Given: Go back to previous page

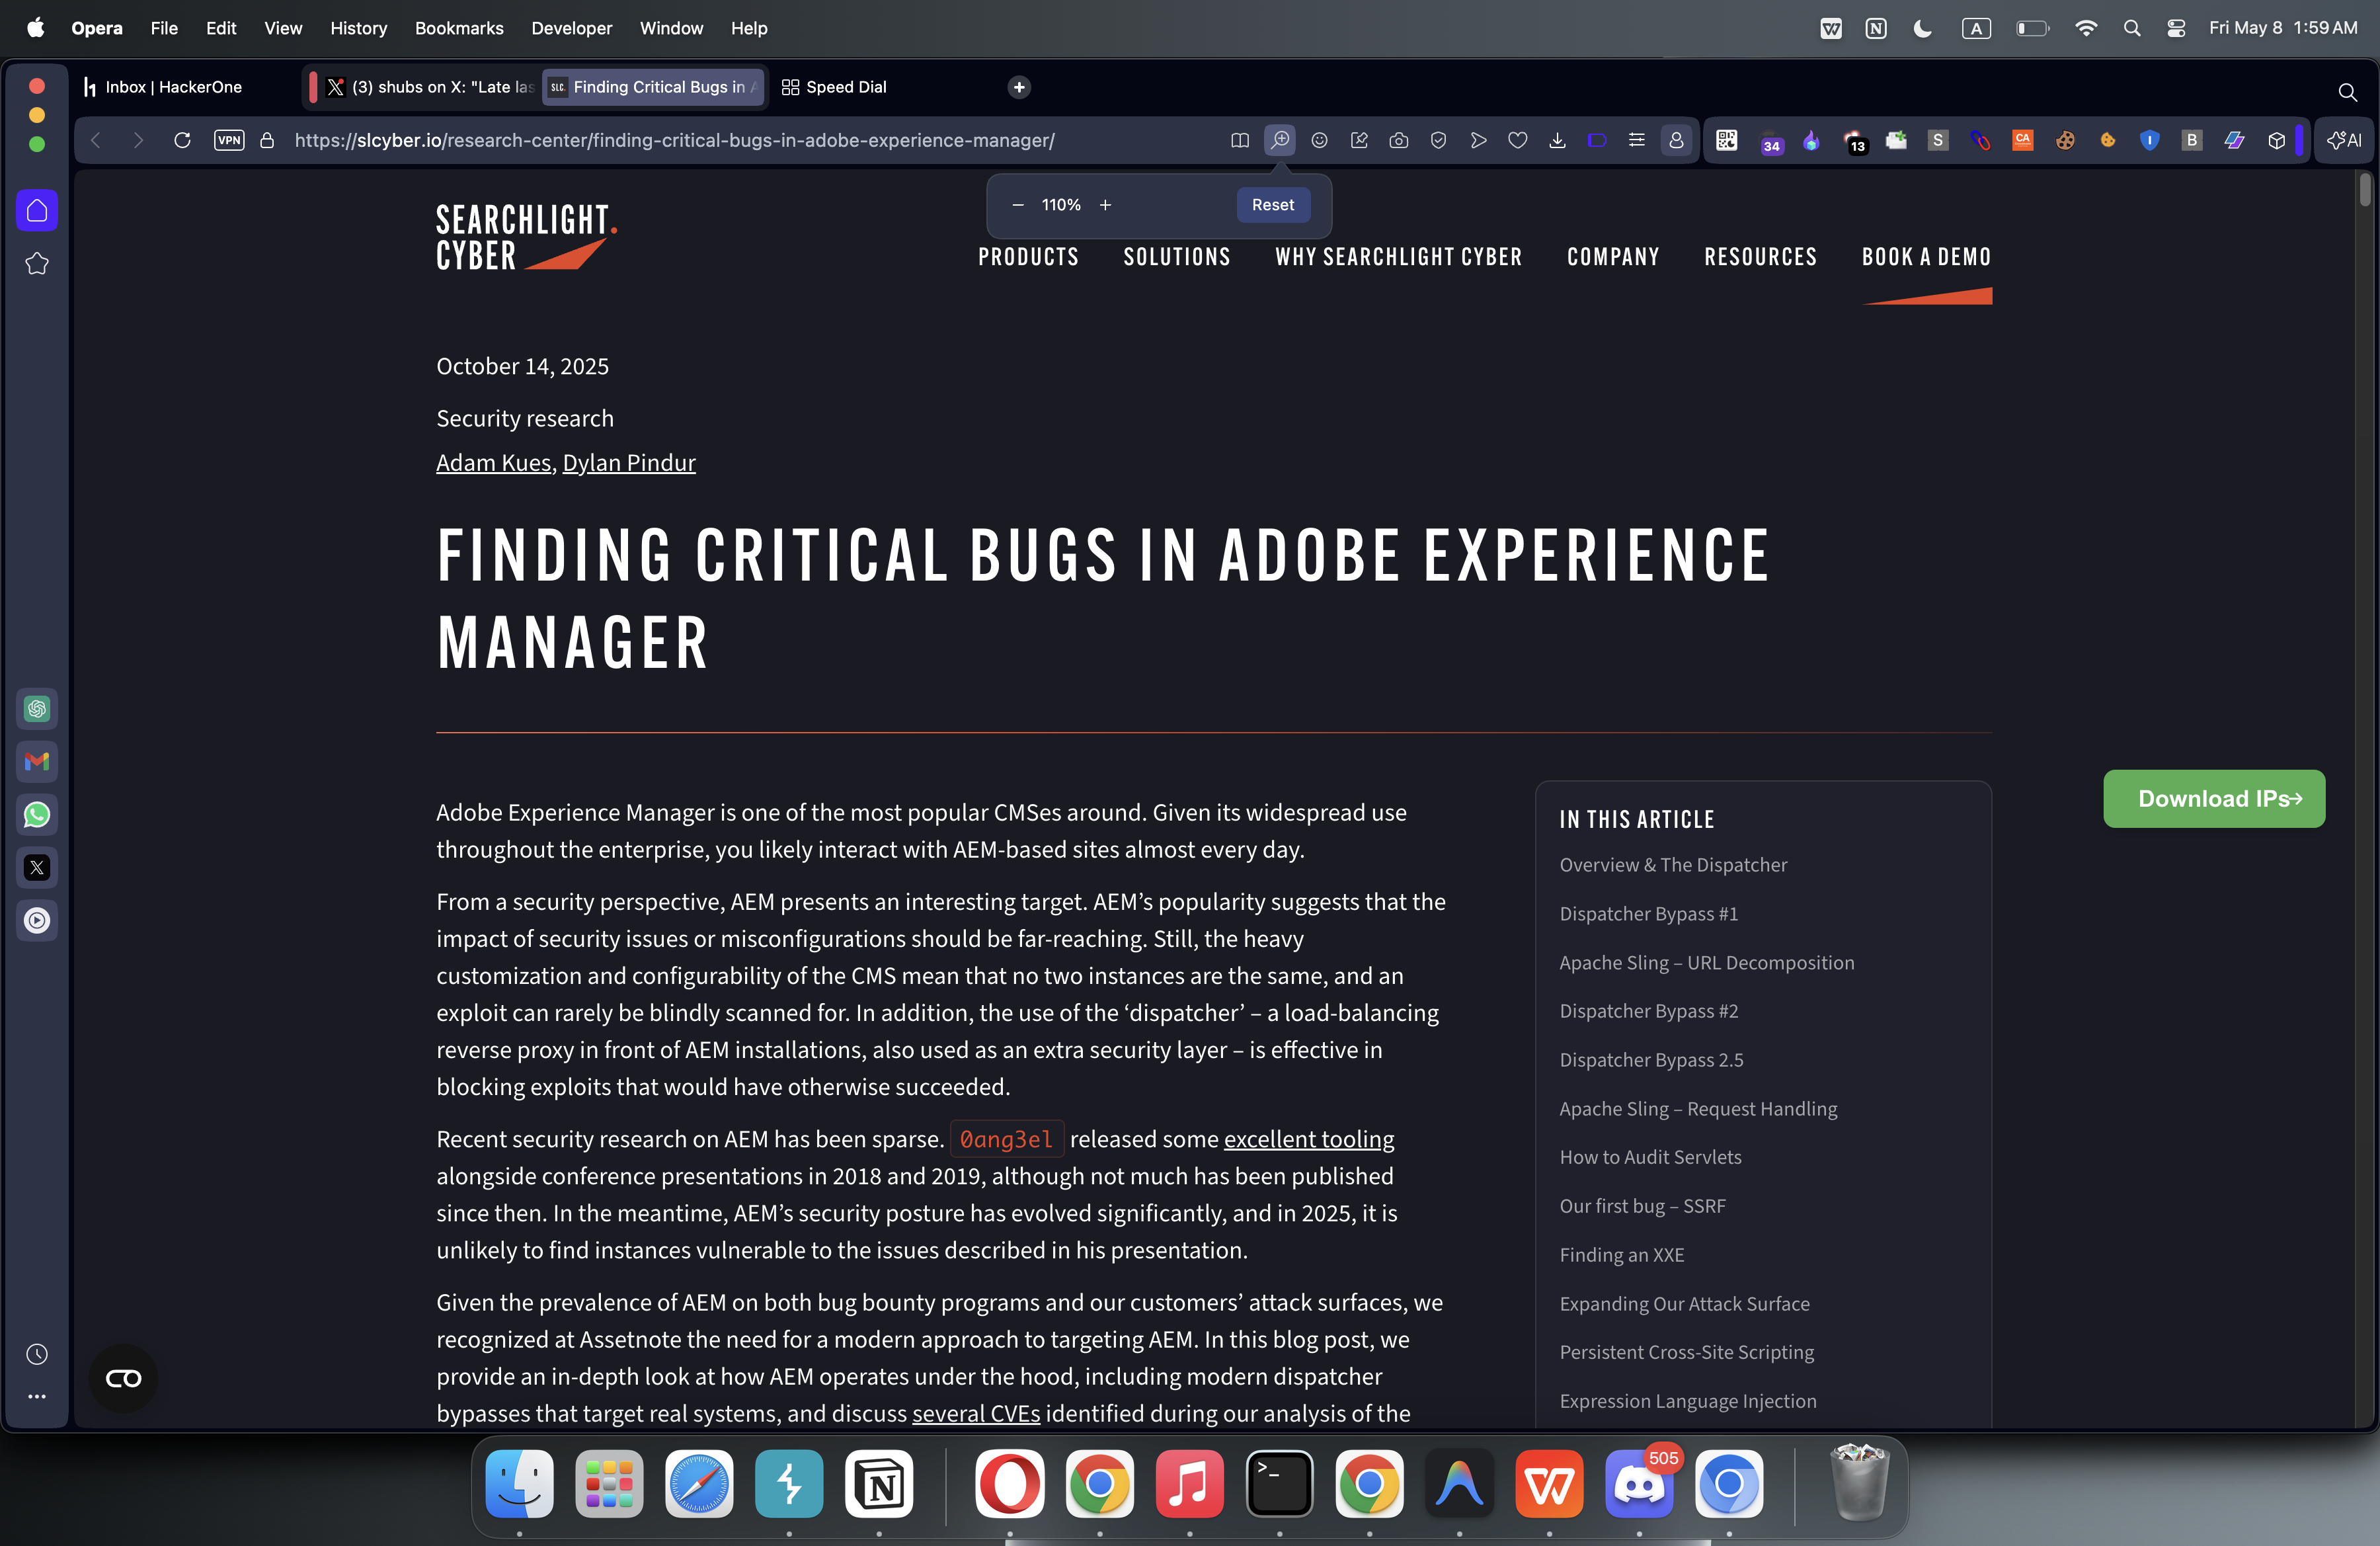Looking at the screenshot, I should coord(96,140).
